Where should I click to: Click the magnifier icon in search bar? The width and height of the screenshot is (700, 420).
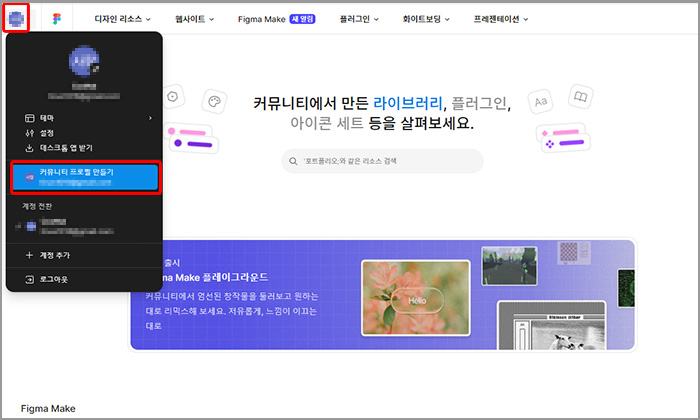pyautogui.click(x=293, y=161)
